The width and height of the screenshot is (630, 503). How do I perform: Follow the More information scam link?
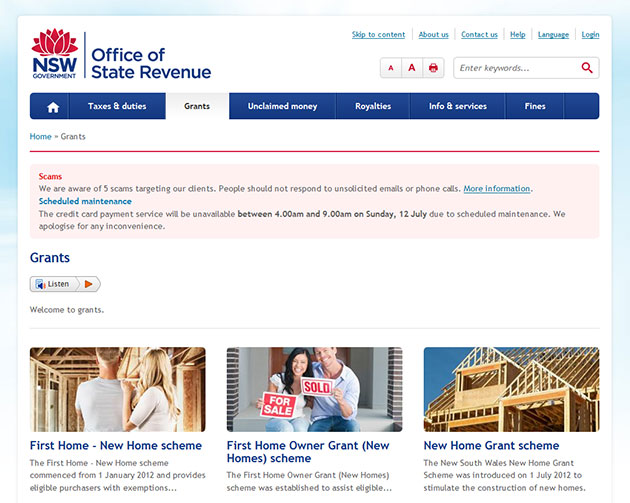(x=497, y=188)
